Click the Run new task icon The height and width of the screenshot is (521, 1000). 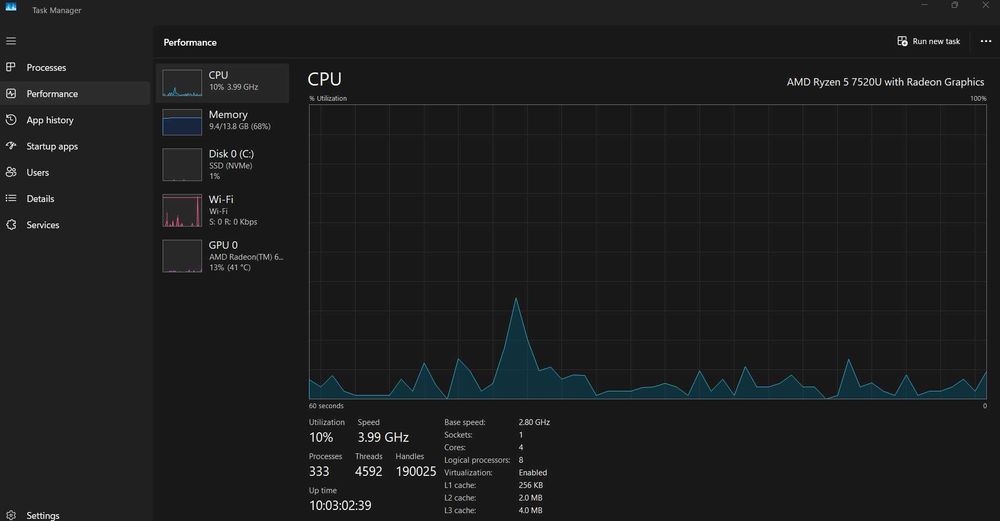point(902,41)
